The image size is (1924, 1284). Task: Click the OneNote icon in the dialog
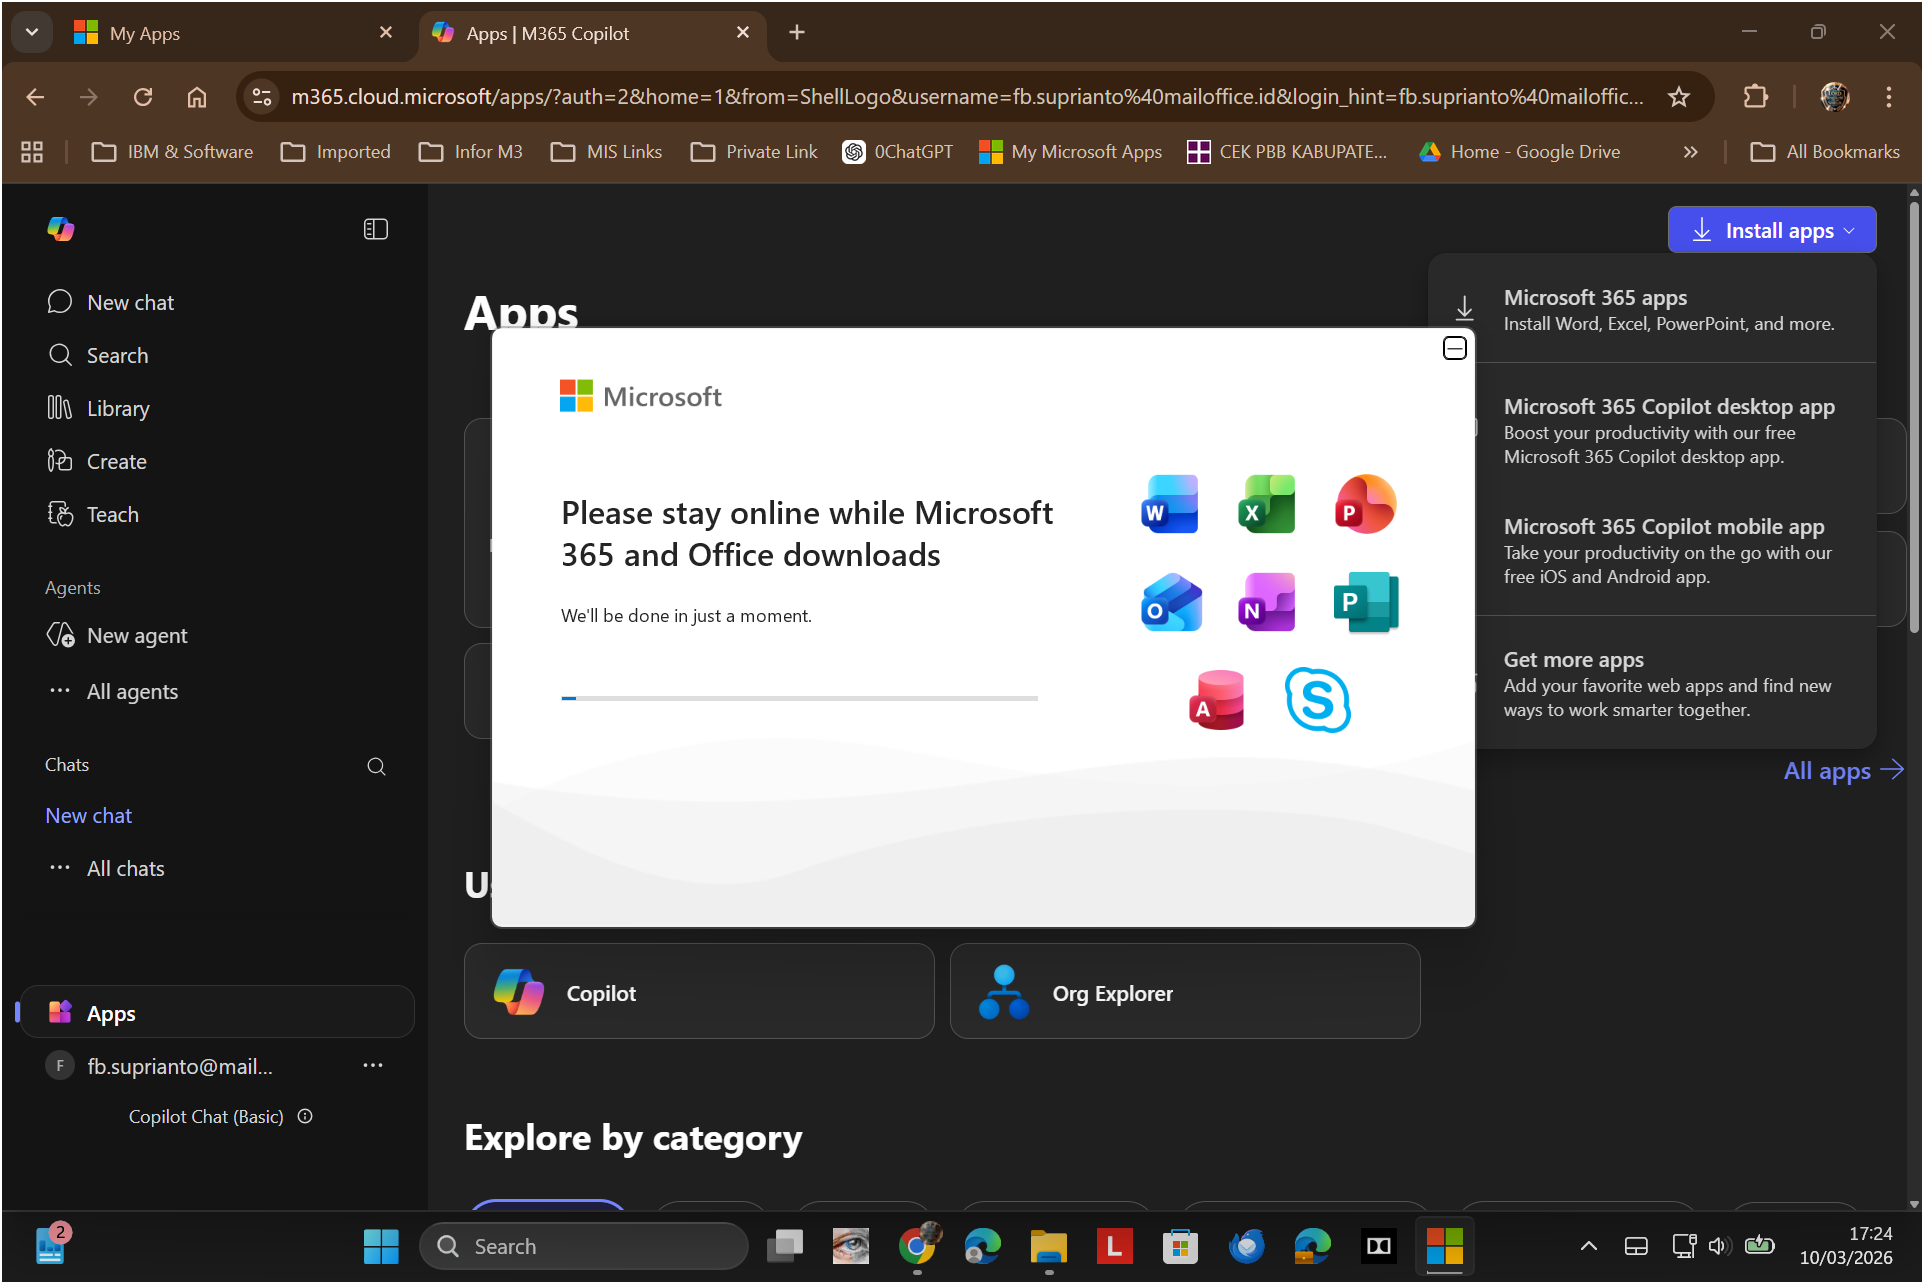pyautogui.click(x=1266, y=602)
